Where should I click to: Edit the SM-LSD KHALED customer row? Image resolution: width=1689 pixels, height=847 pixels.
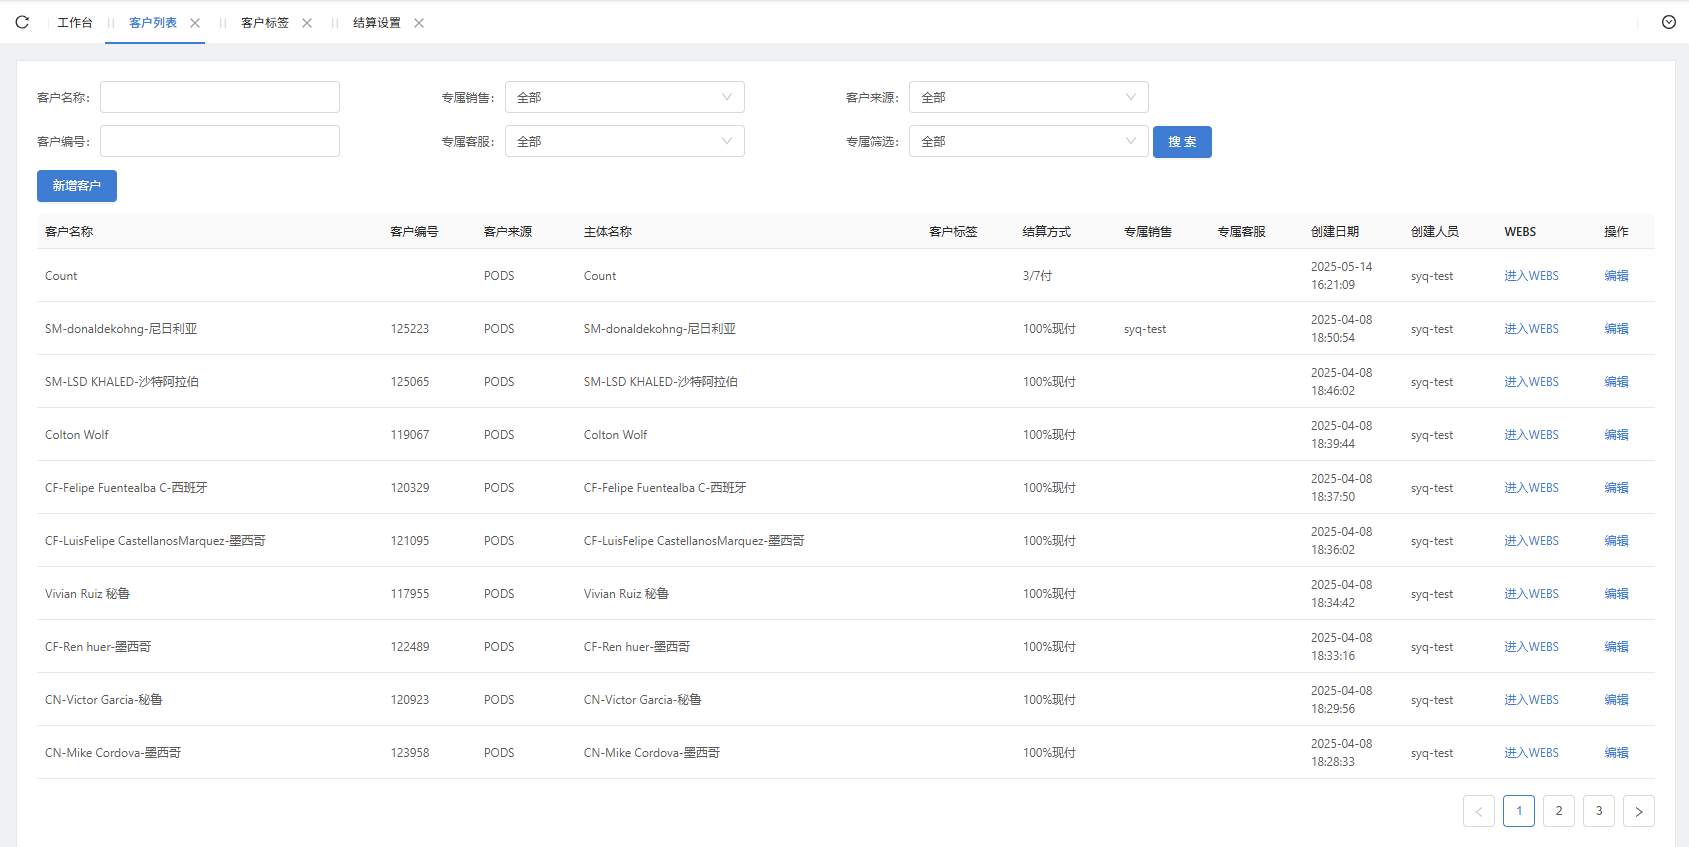[x=1616, y=382]
